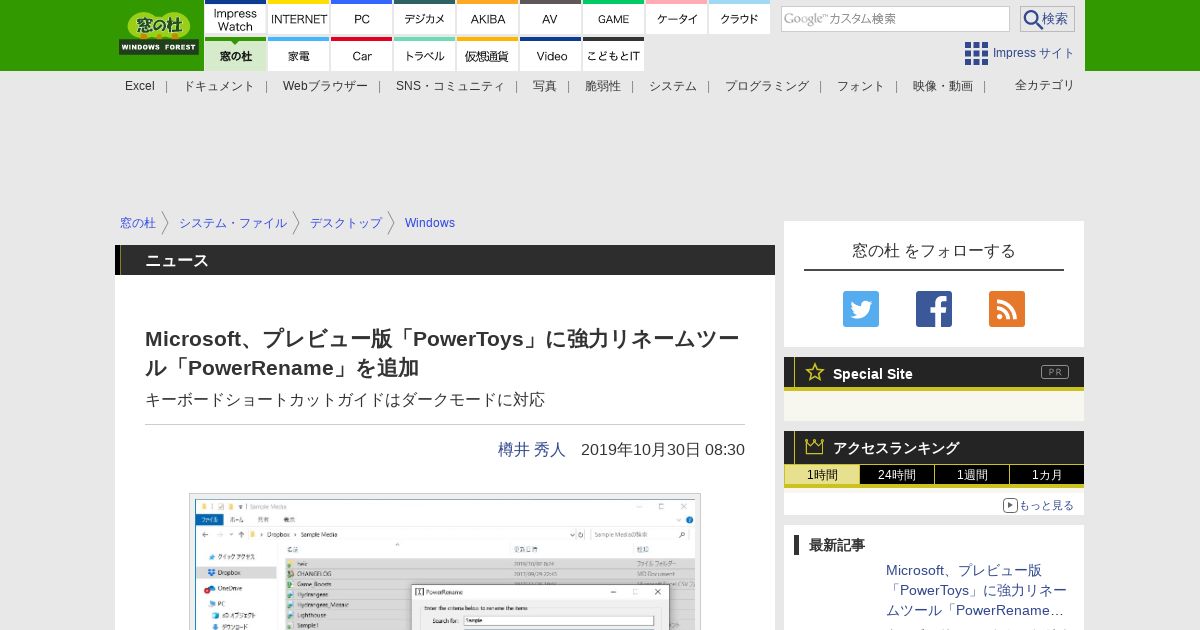The width and height of the screenshot is (1200, 630).
Task: Open the 家電 site tab
Action: (x=299, y=55)
